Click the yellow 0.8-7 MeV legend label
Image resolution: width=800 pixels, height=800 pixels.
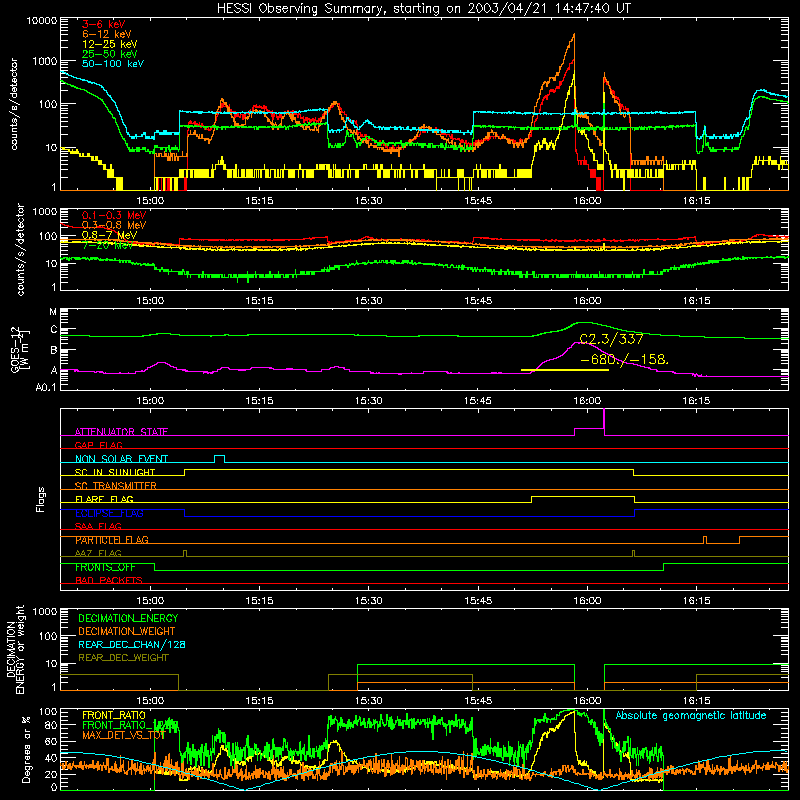click(109, 235)
